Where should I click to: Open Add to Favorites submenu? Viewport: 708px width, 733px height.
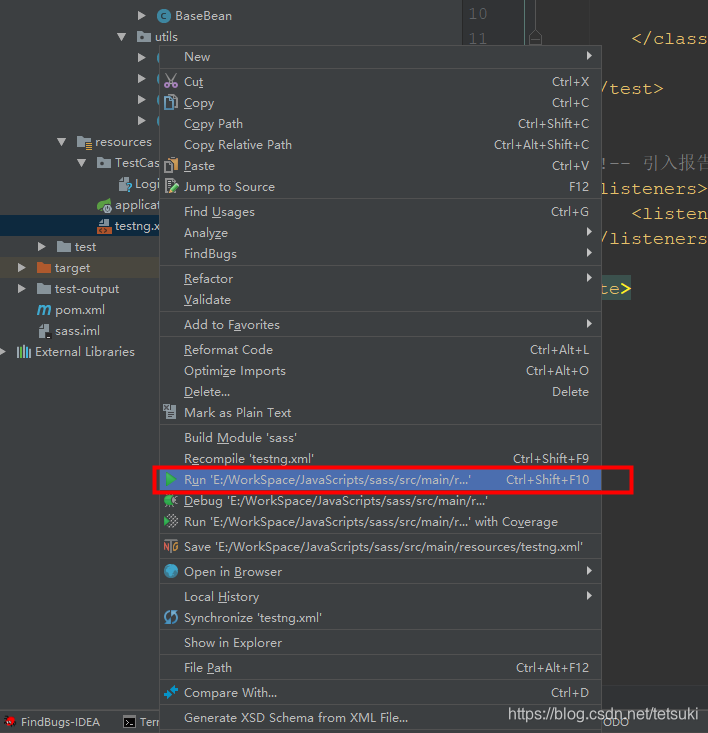click(x=380, y=324)
